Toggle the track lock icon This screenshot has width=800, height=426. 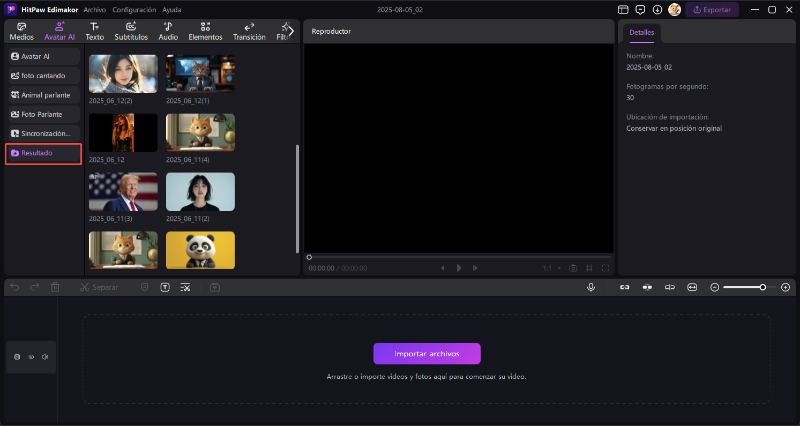point(17,356)
